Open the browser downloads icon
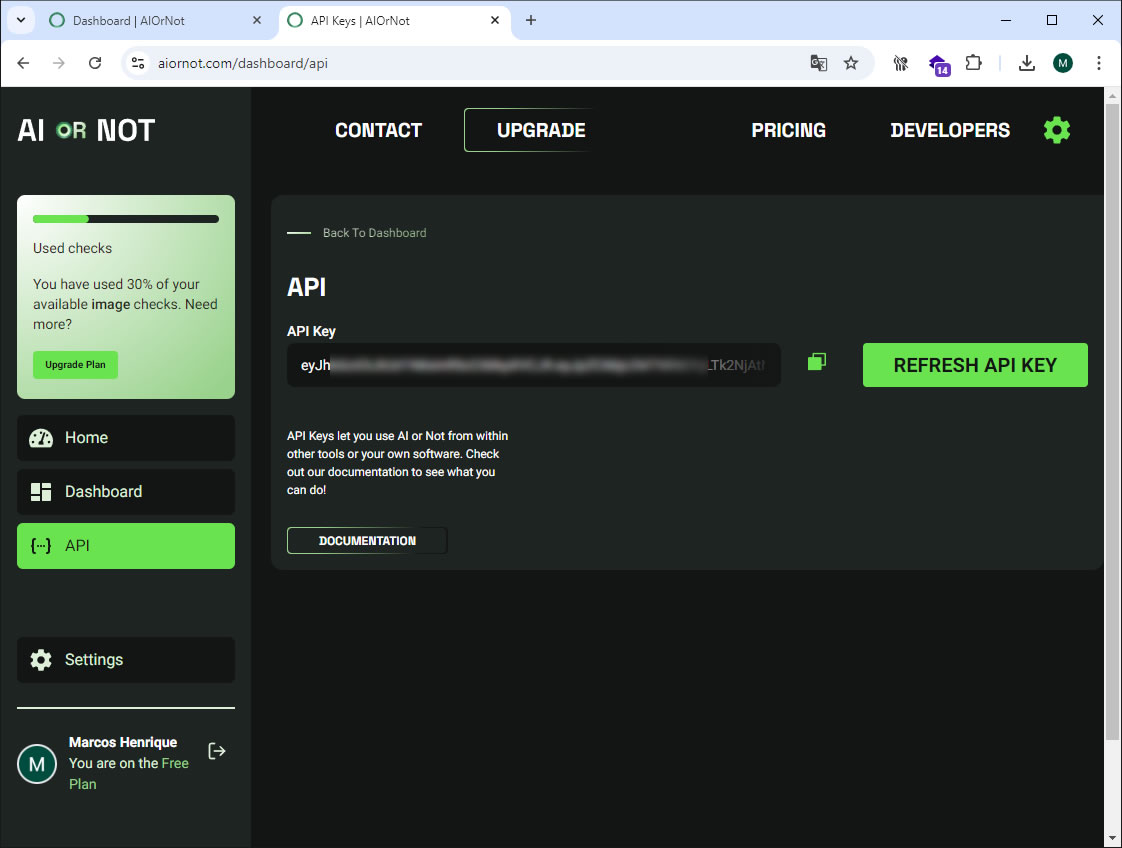1122x848 pixels. click(1027, 63)
